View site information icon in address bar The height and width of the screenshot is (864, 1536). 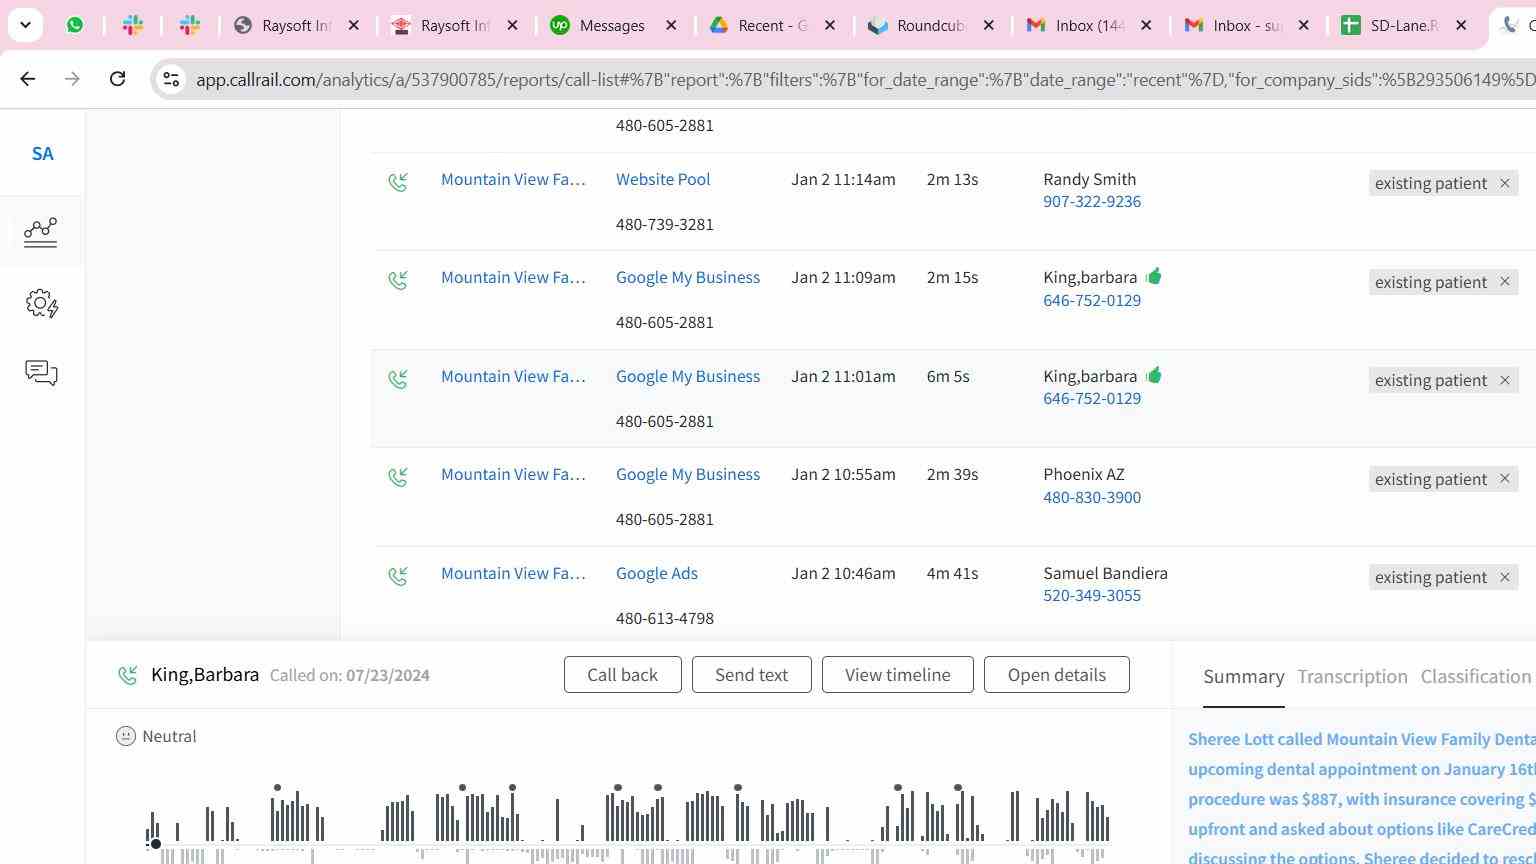(x=171, y=79)
